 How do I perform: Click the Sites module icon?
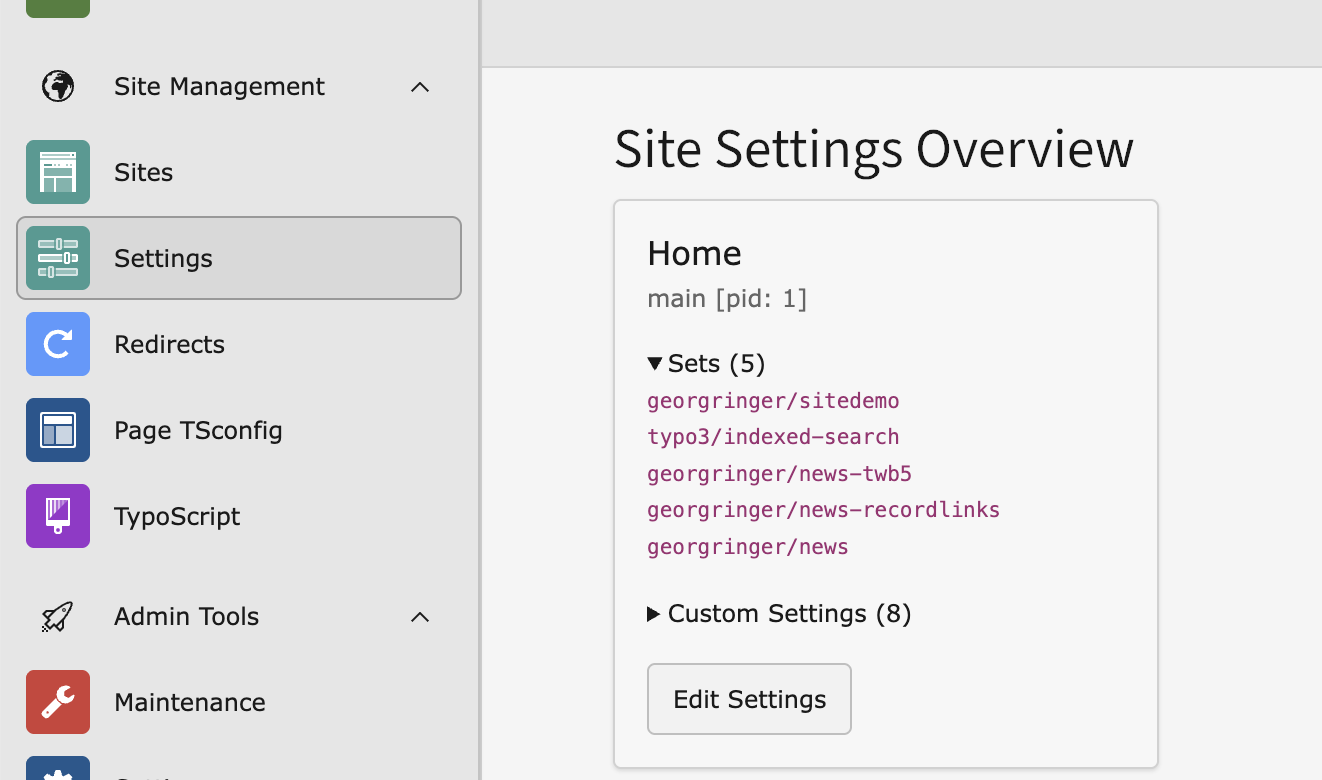click(58, 172)
